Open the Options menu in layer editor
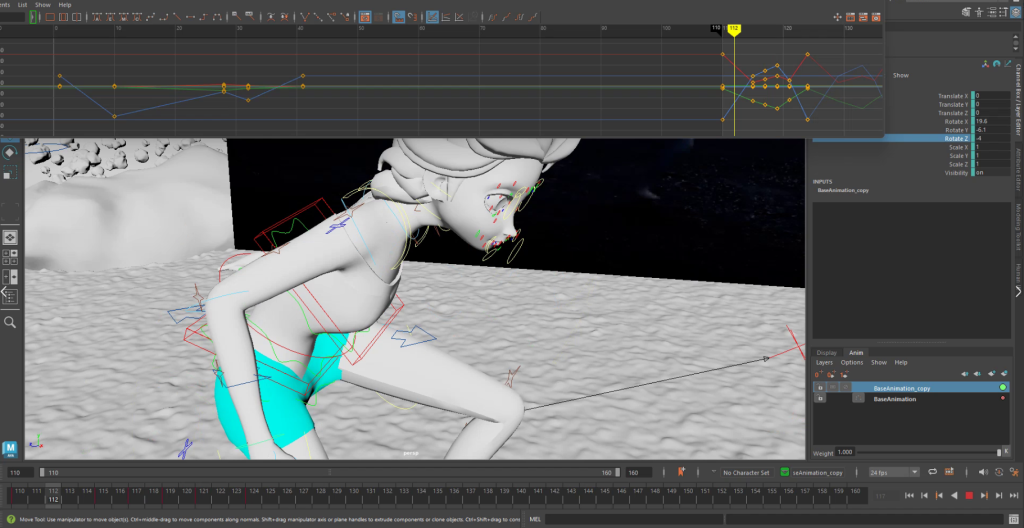 tap(852, 363)
